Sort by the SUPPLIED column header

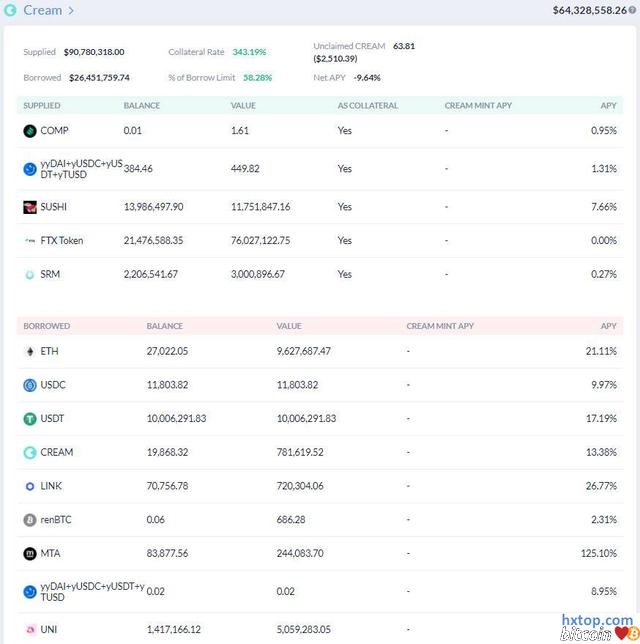click(x=42, y=105)
